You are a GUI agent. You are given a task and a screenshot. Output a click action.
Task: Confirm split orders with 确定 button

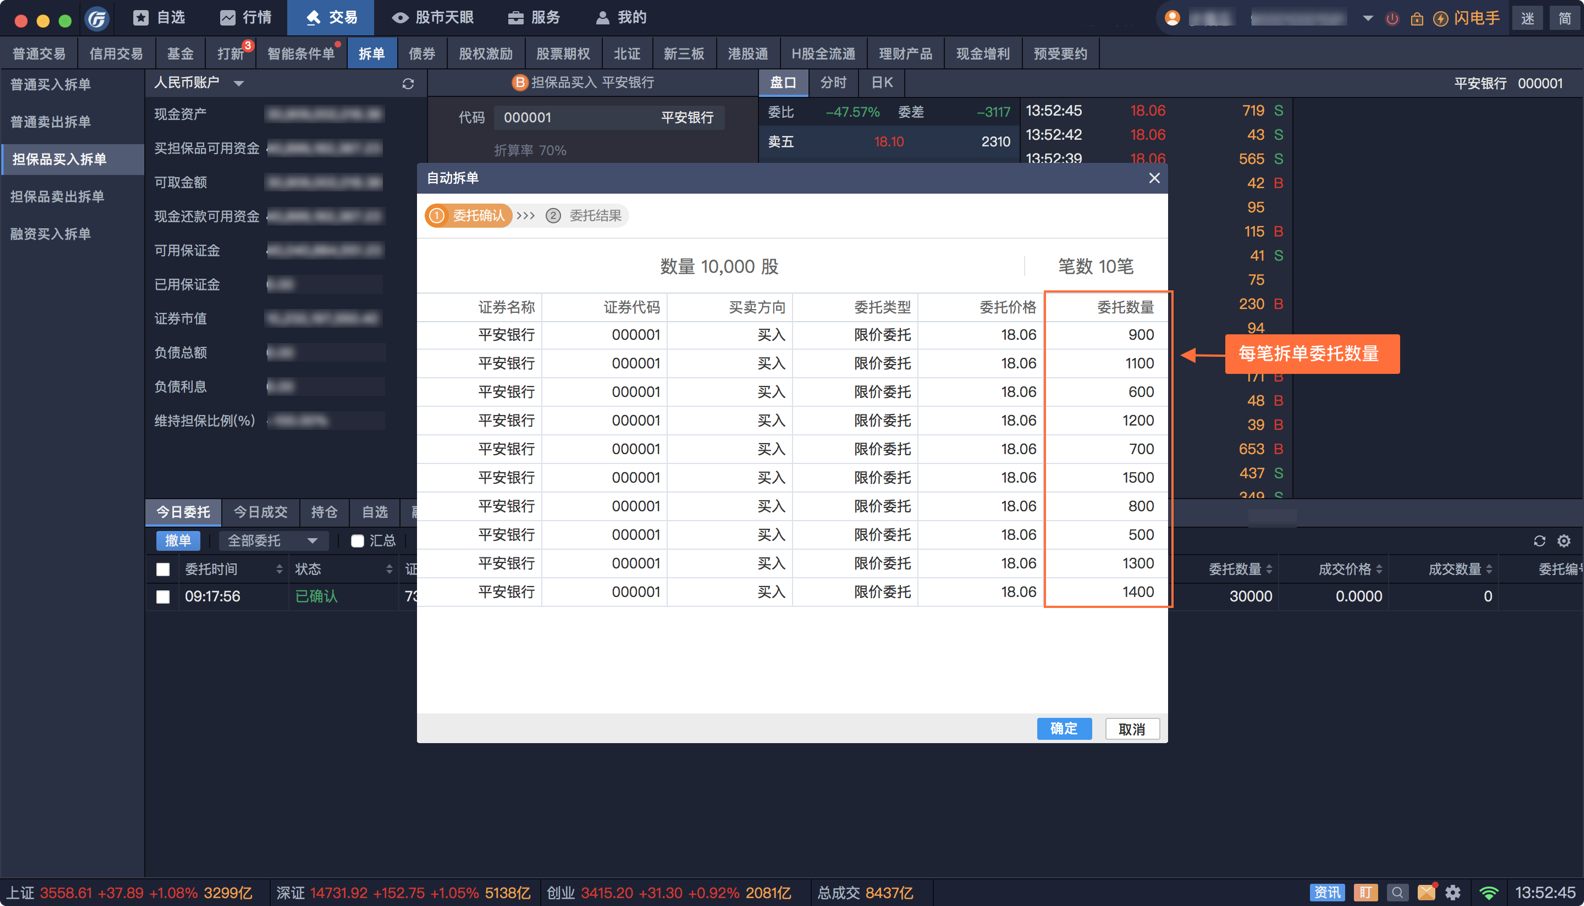tap(1064, 729)
